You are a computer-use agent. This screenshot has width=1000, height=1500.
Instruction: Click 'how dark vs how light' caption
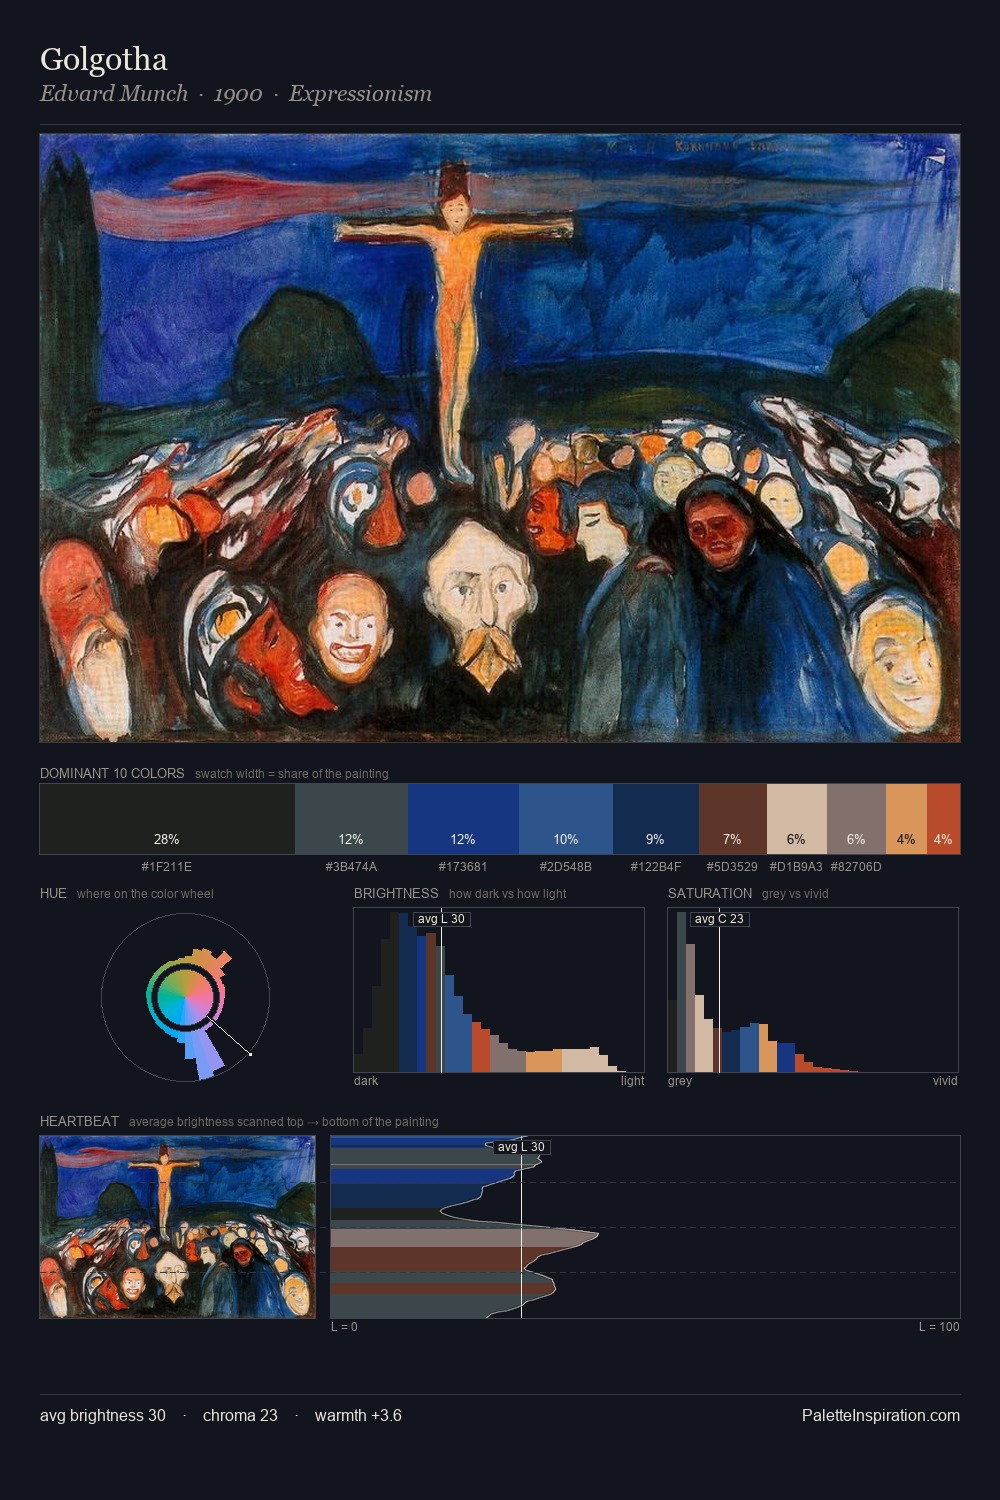(507, 894)
